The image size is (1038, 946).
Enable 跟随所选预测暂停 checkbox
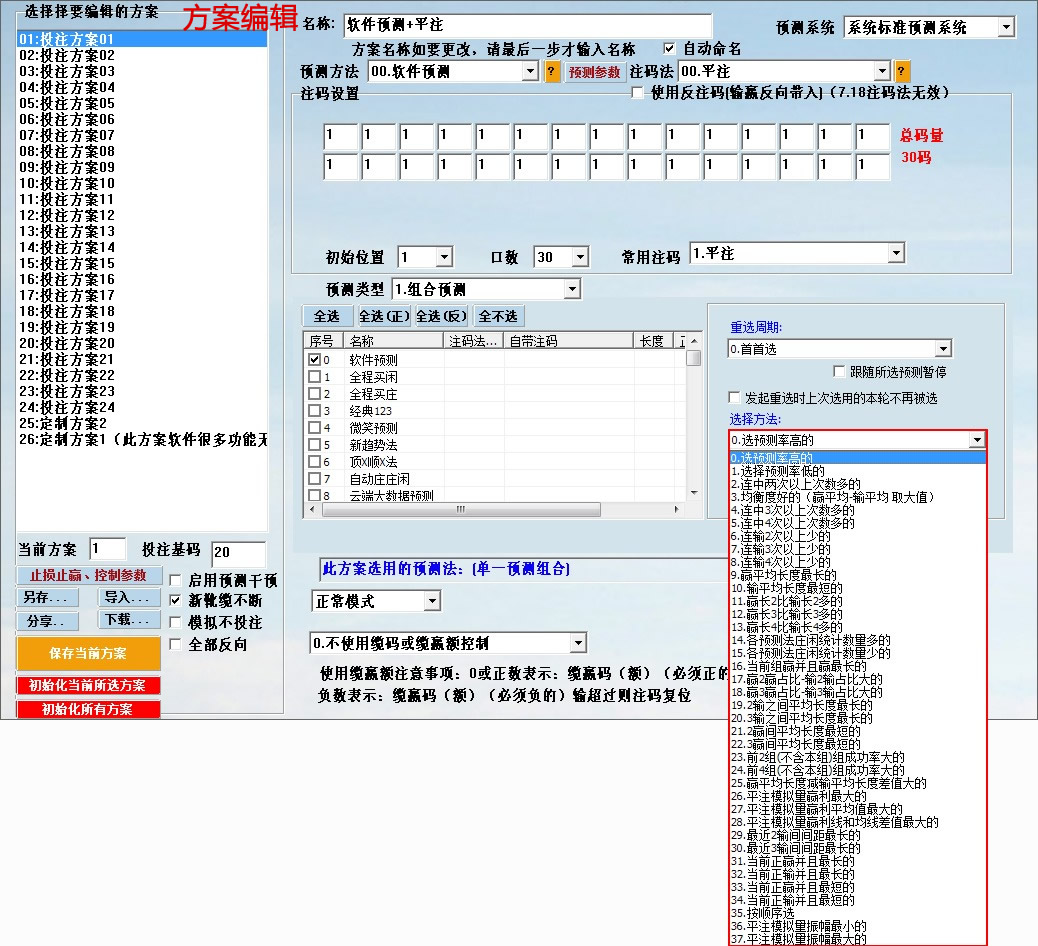(x=839, y=372)
